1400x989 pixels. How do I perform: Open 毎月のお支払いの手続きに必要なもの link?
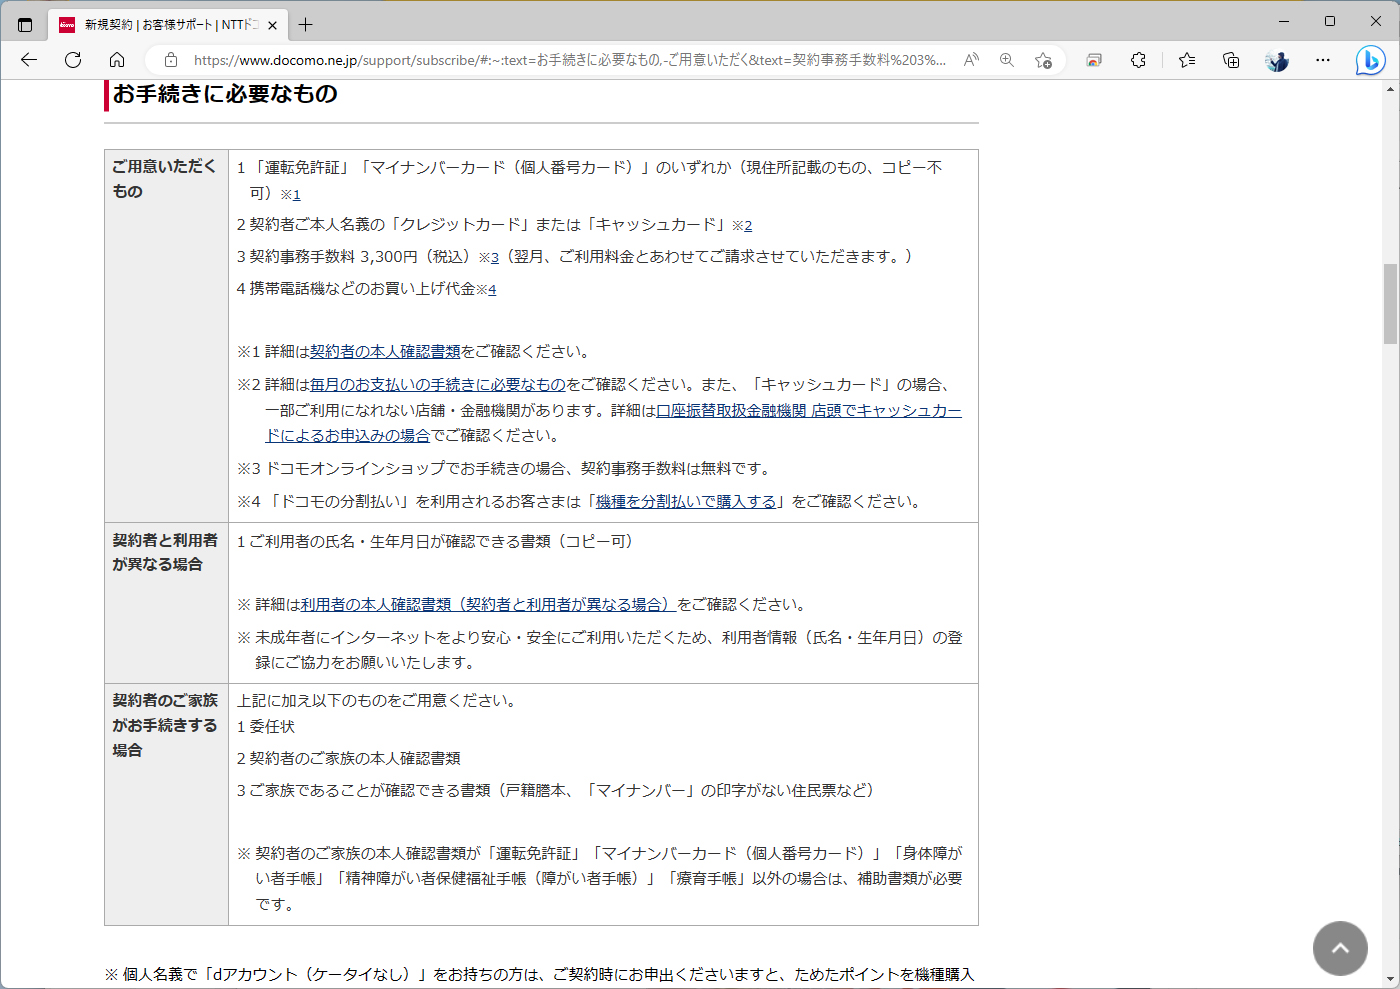tap(438, 385)
